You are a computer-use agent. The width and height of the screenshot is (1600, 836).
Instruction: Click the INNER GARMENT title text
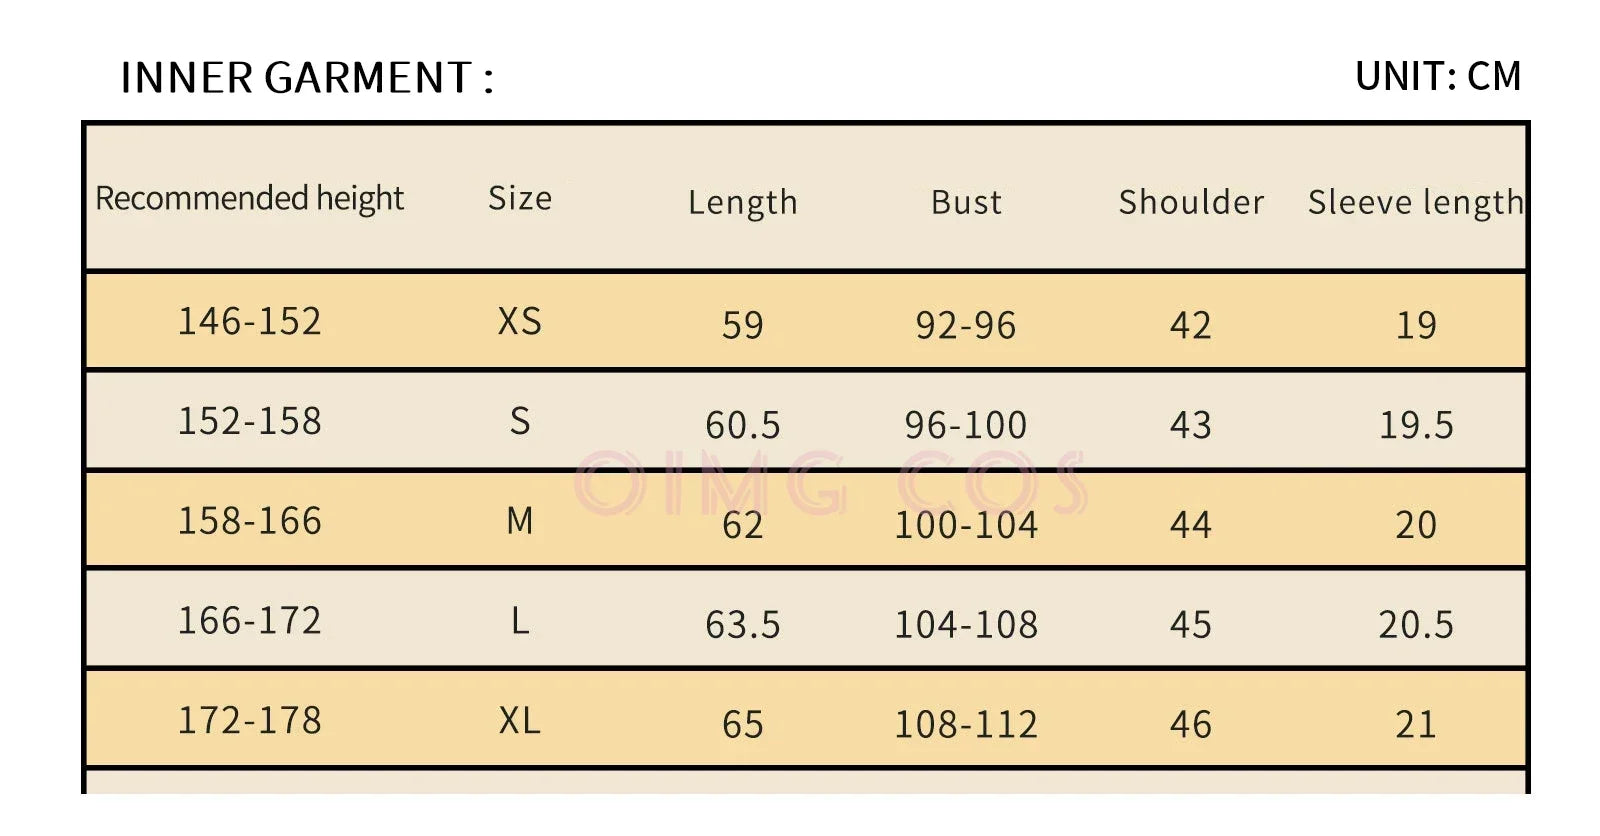click(x=307, y=78)
